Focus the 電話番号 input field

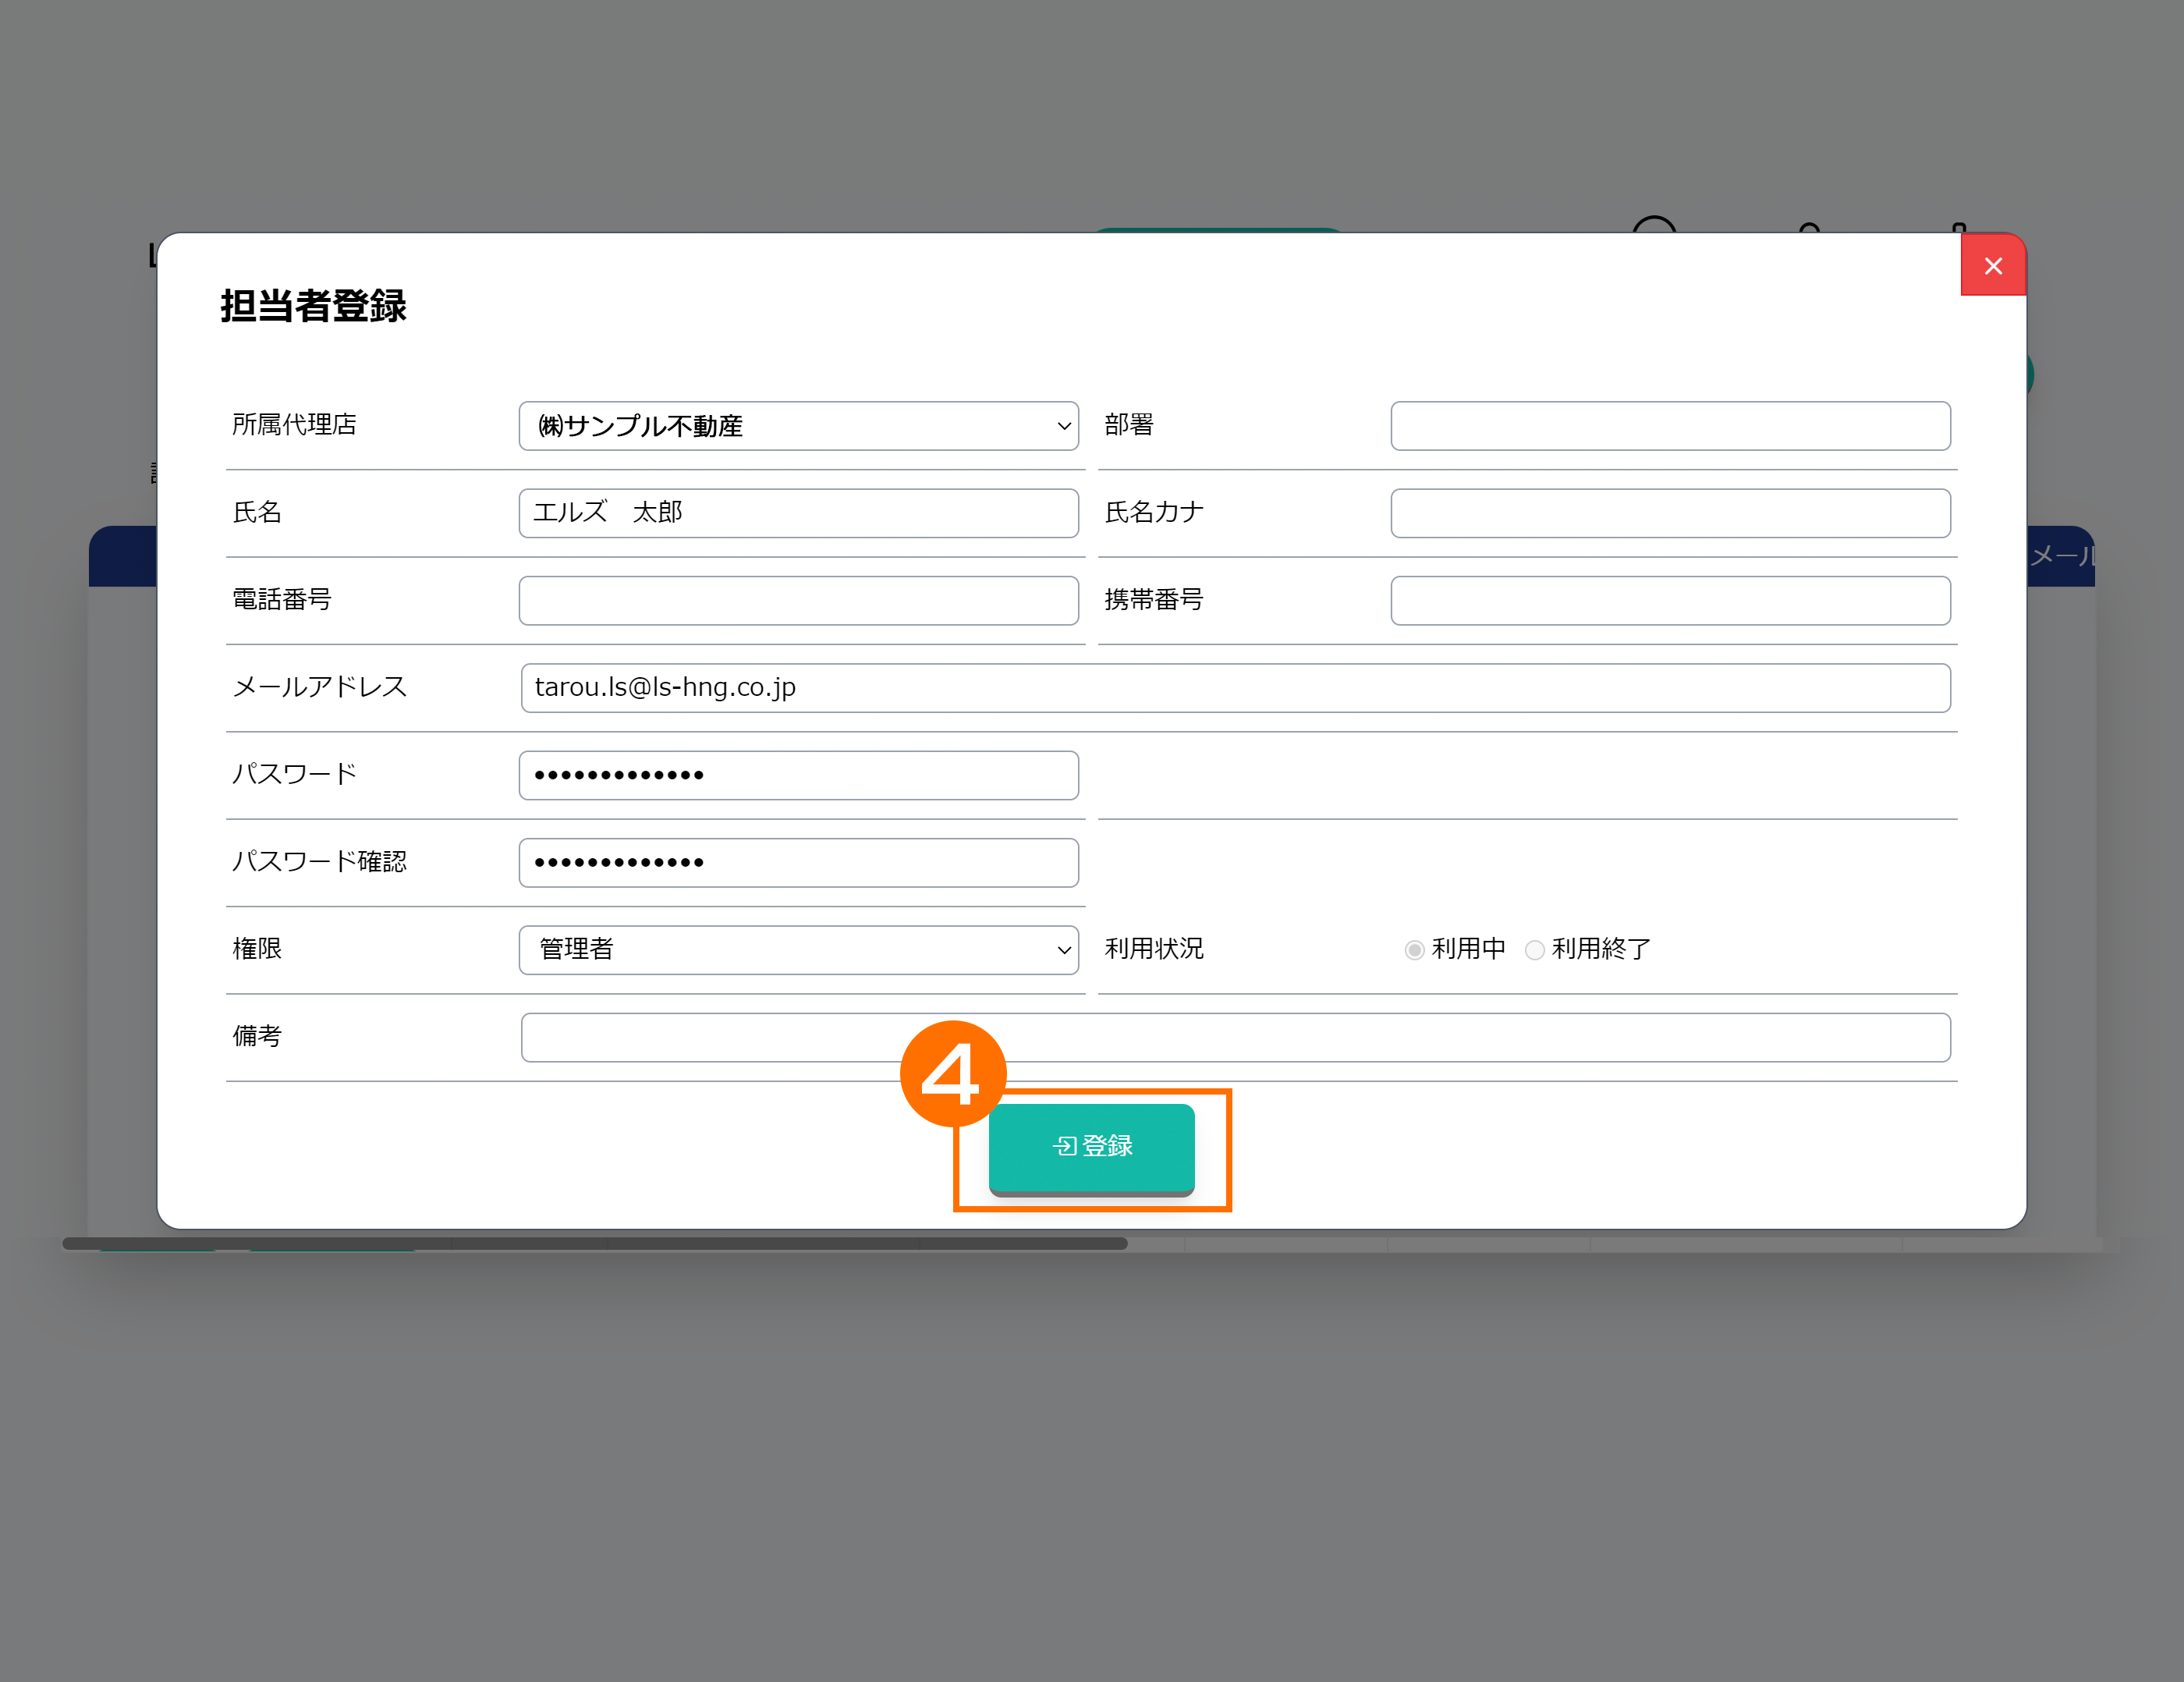pos(797,600)
